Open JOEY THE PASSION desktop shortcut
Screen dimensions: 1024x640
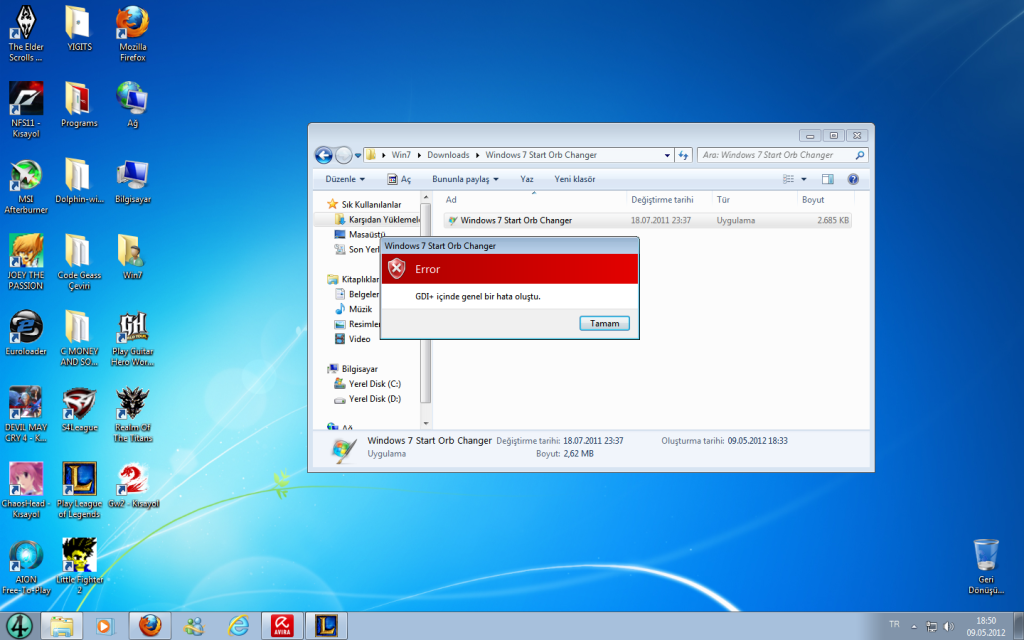coord(26,262)
